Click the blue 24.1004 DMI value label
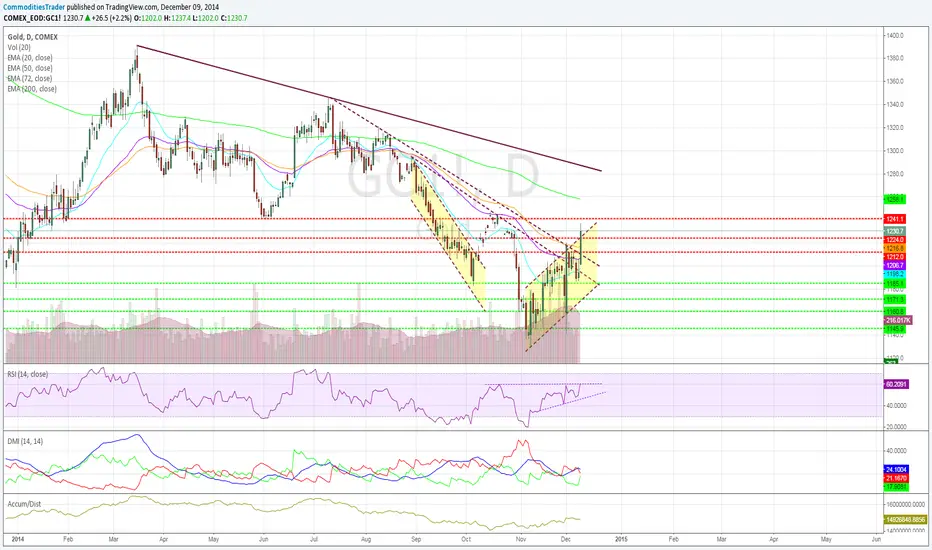Viewport: 932px width, 550px height. [896, 470]
